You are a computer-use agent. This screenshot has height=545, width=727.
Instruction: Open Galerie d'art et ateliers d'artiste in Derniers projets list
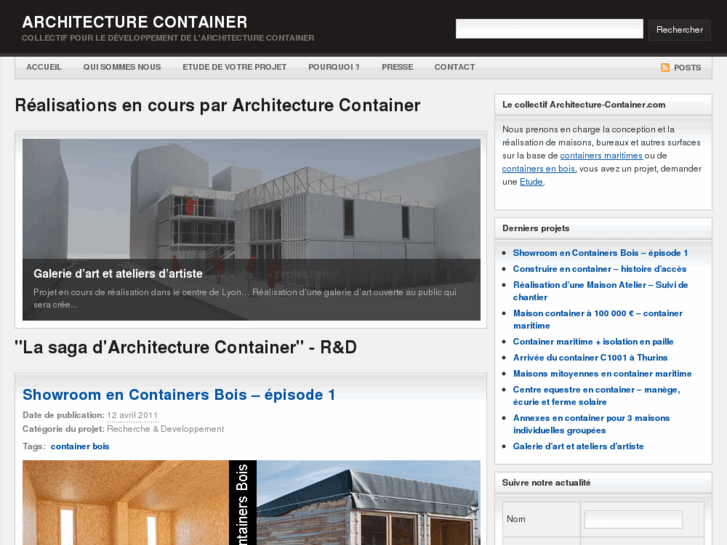pyautogui.click(x=578, y=446)
